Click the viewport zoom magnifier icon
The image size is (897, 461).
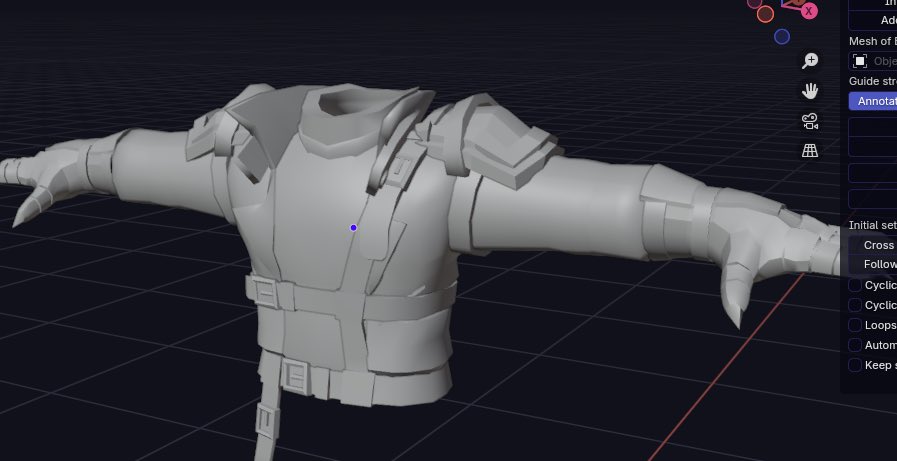(810, 61)
